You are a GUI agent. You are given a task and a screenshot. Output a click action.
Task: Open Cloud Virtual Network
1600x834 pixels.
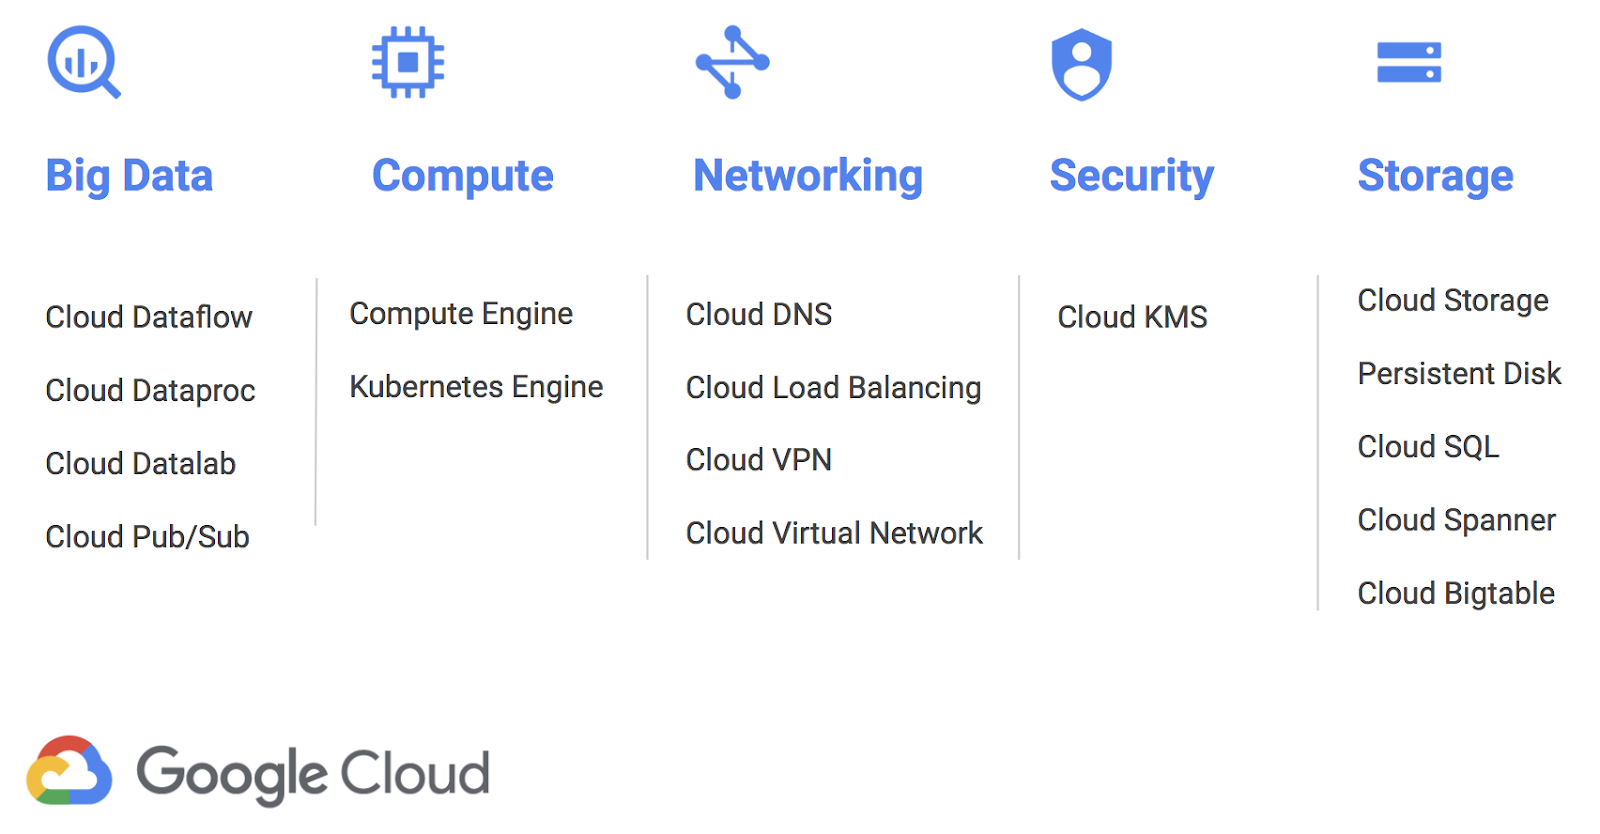(834, 533)
